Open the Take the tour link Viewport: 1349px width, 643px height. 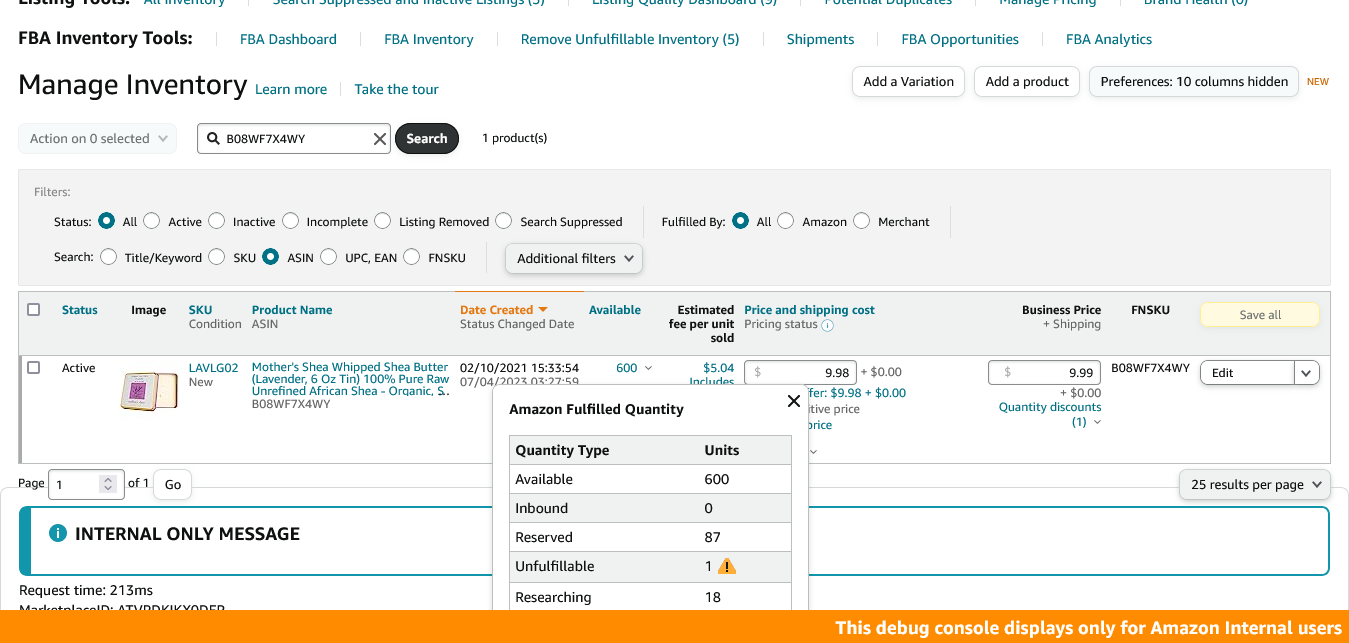click(396, 89)
